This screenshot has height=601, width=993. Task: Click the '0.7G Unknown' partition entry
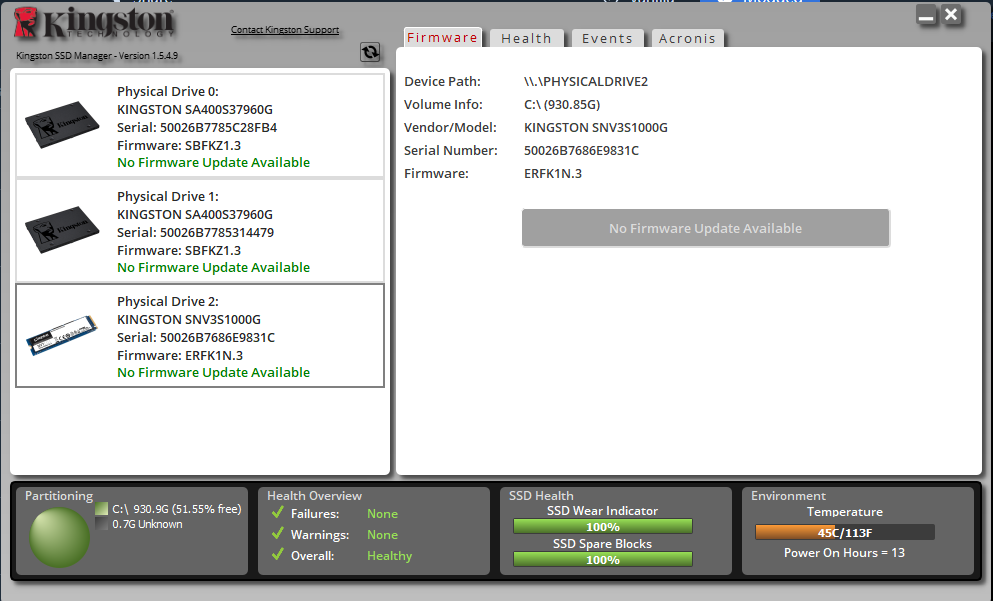[x=147, y=524]
